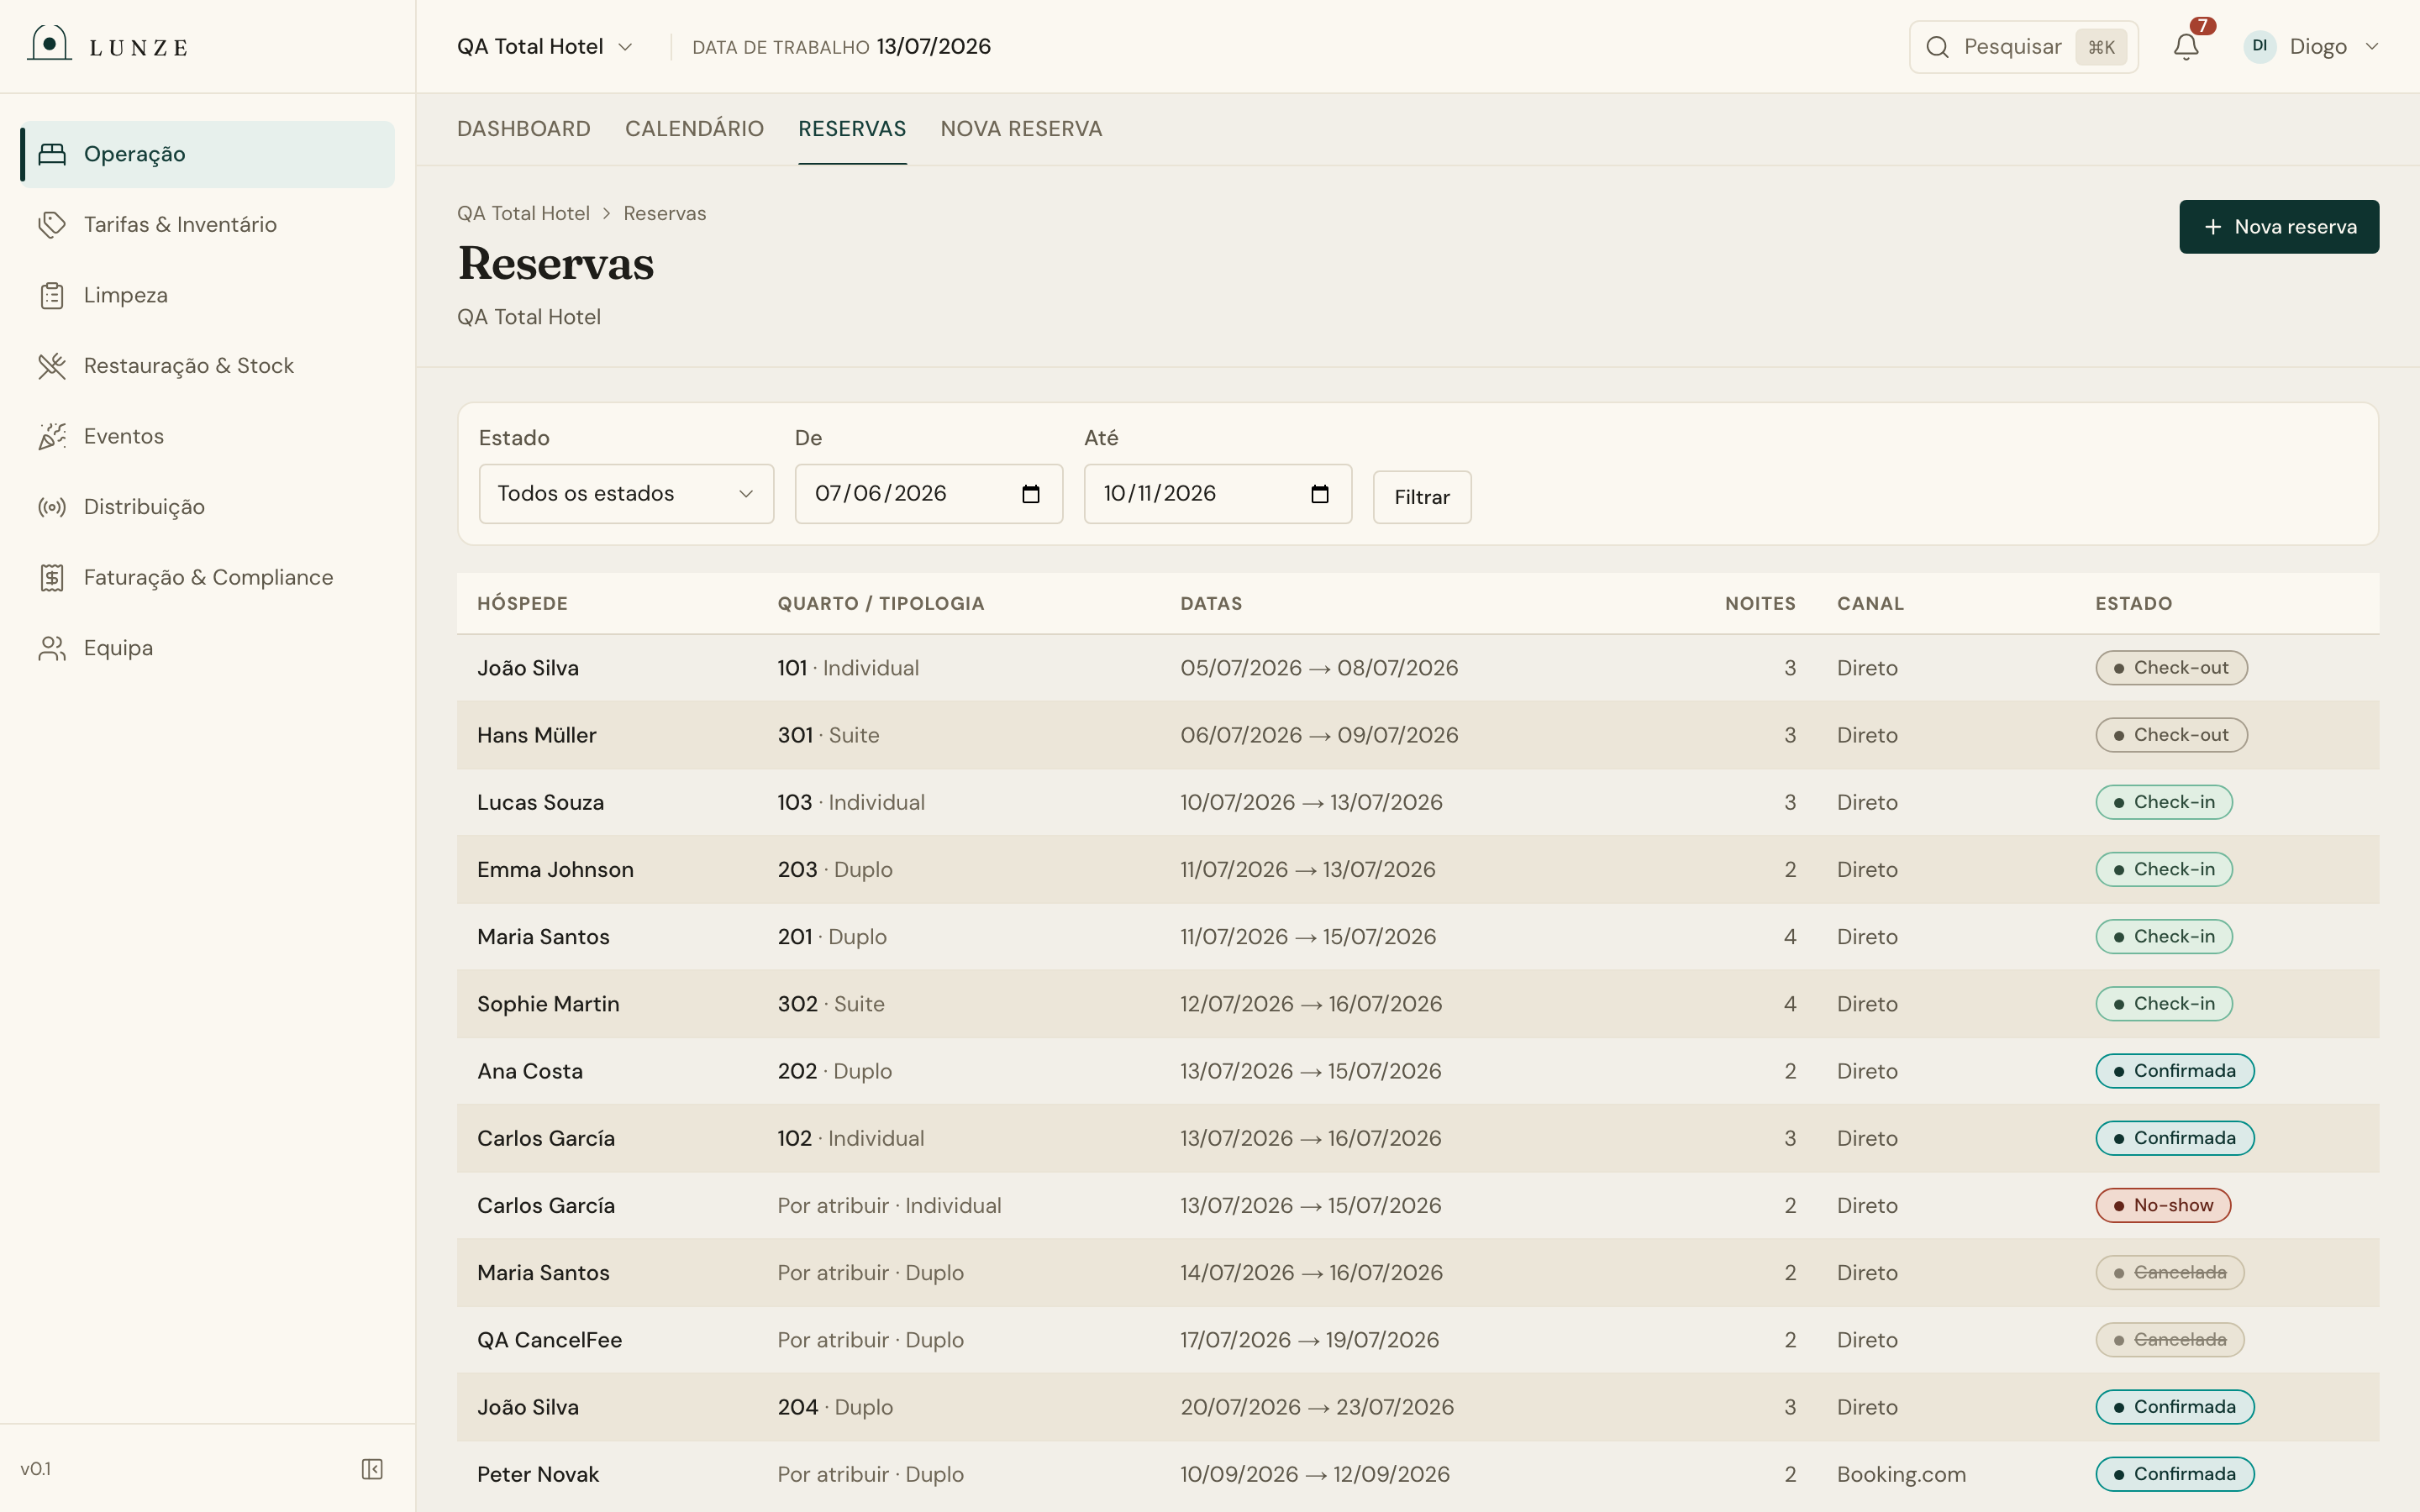Navigate to Eventos

point(207,436)
